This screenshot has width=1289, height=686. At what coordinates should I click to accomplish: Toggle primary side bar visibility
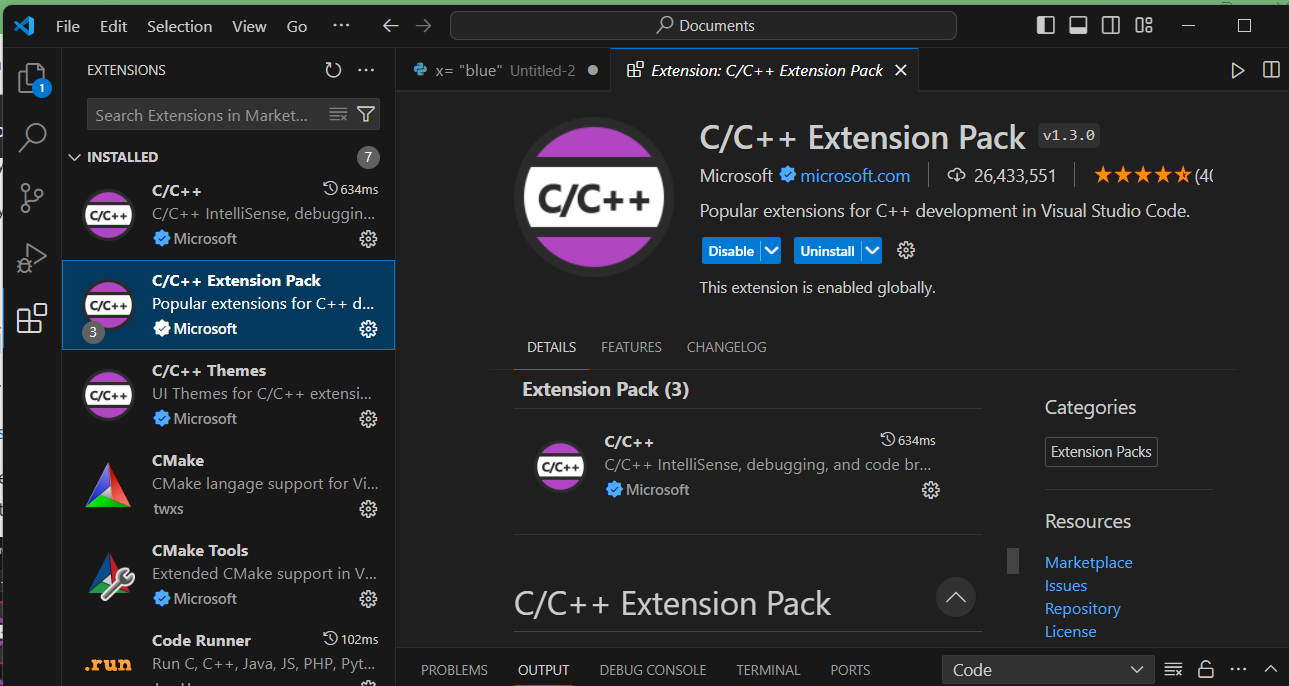click(1046, 25)
